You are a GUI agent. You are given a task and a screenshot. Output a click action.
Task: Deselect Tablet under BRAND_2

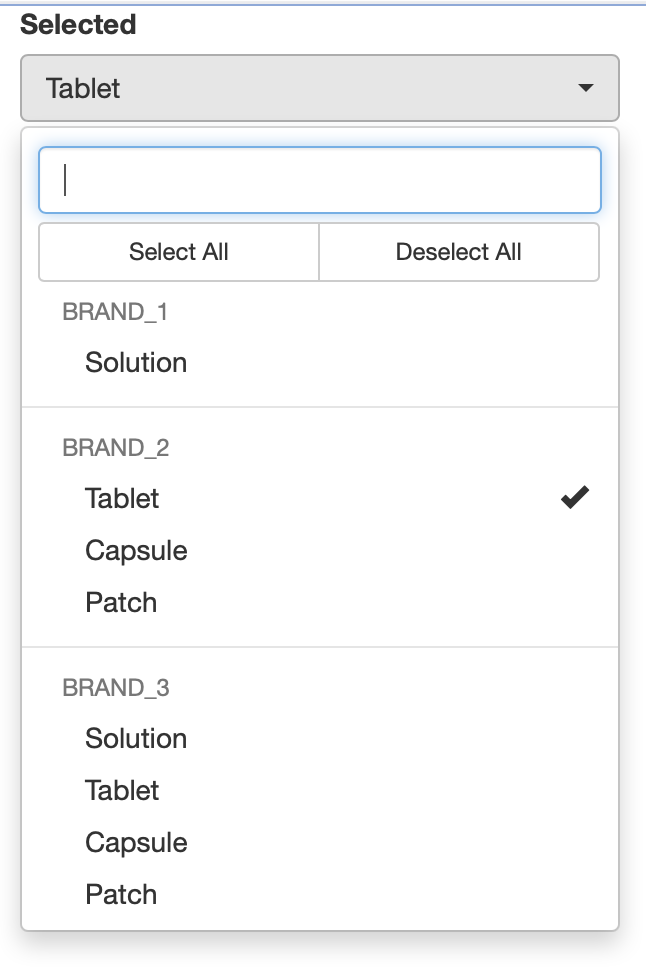coord(122,497)
